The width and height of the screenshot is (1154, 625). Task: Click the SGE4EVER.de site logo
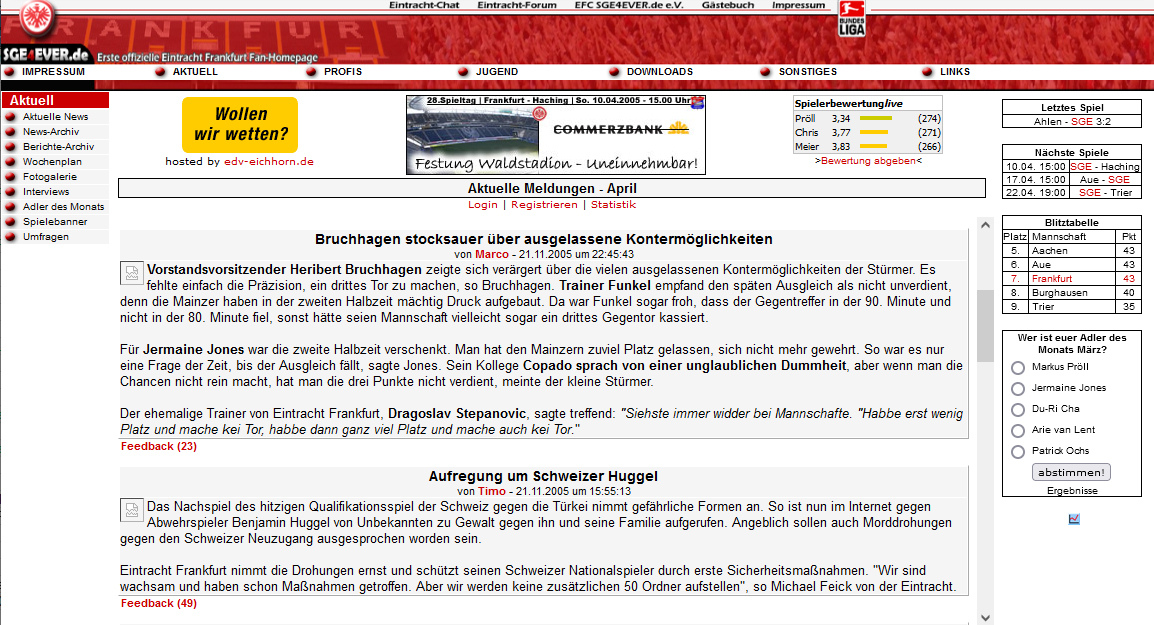46,54
